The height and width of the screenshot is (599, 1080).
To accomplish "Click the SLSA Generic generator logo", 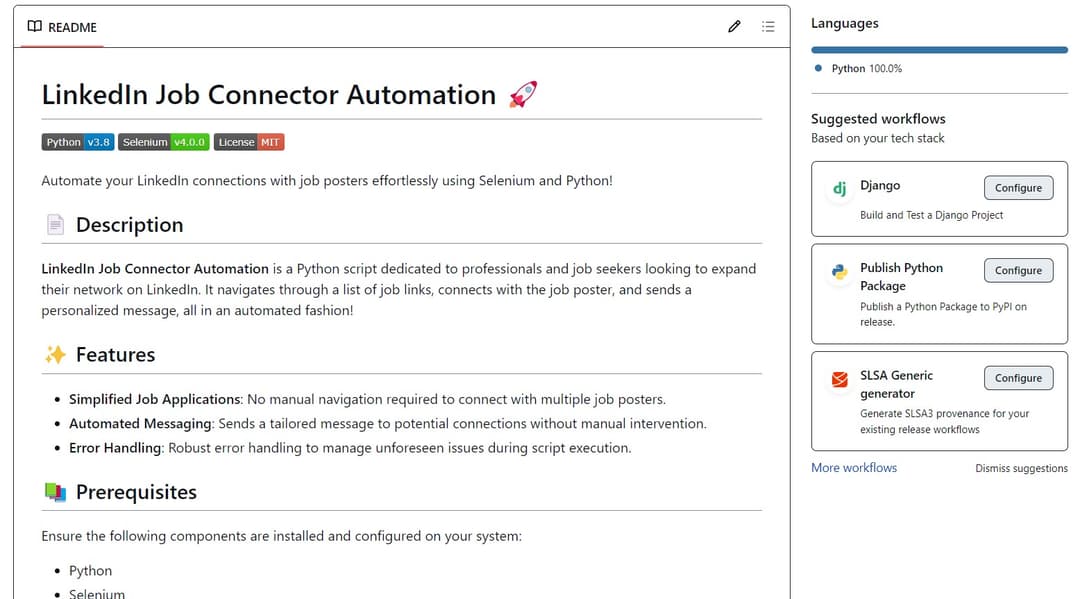I will click(840, 379).
